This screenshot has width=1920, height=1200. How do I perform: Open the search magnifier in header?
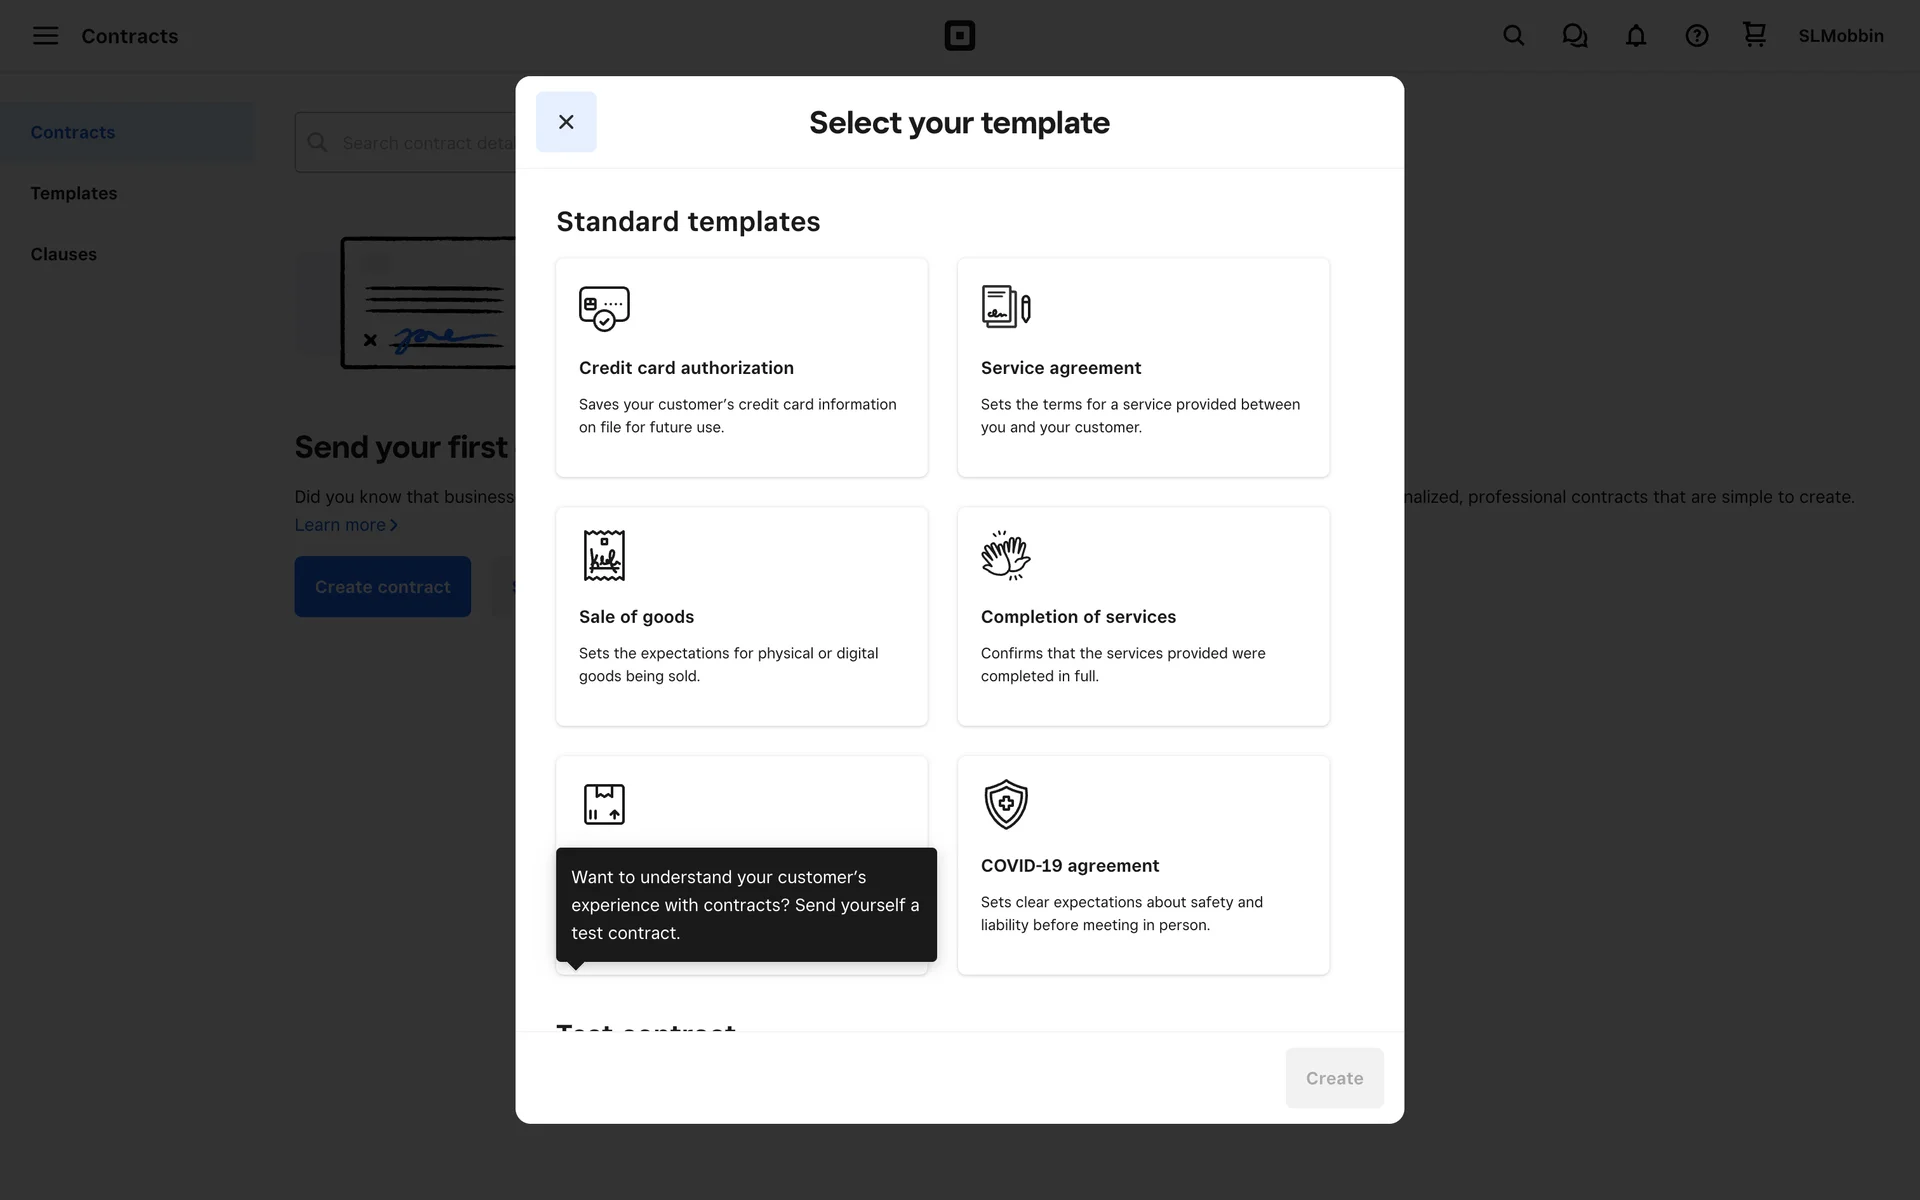click(1513, 36)
